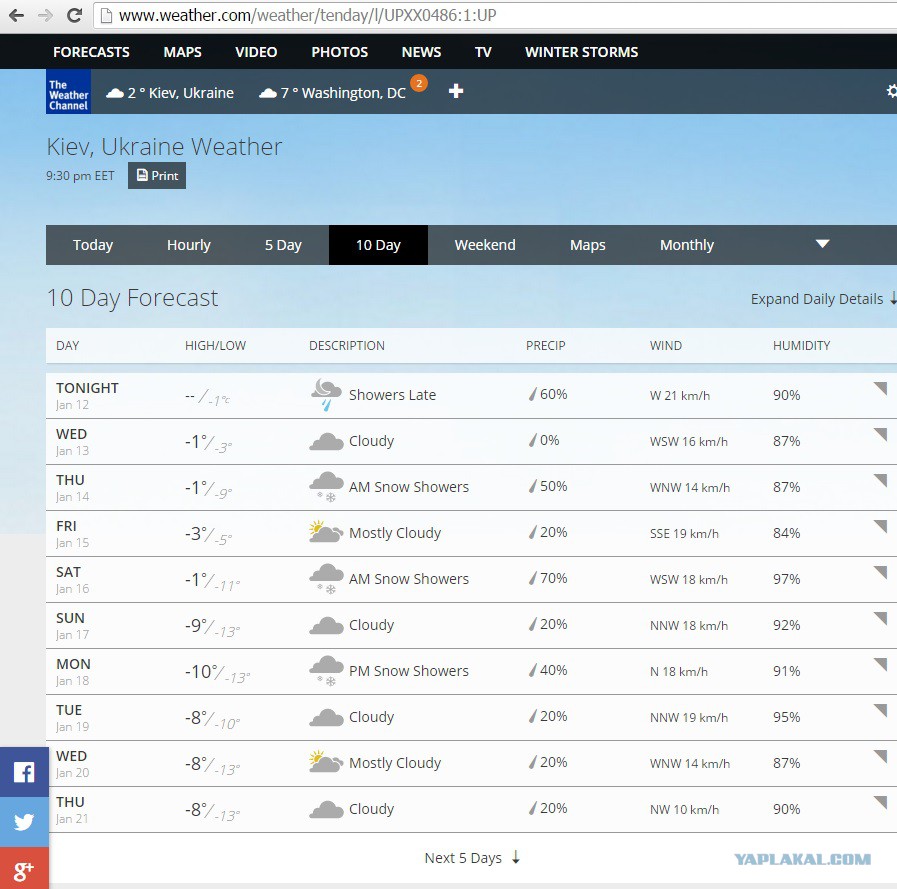Expand details for WED Jan 13 row
This screenshot has width=897, height=889.
[881, 434]
